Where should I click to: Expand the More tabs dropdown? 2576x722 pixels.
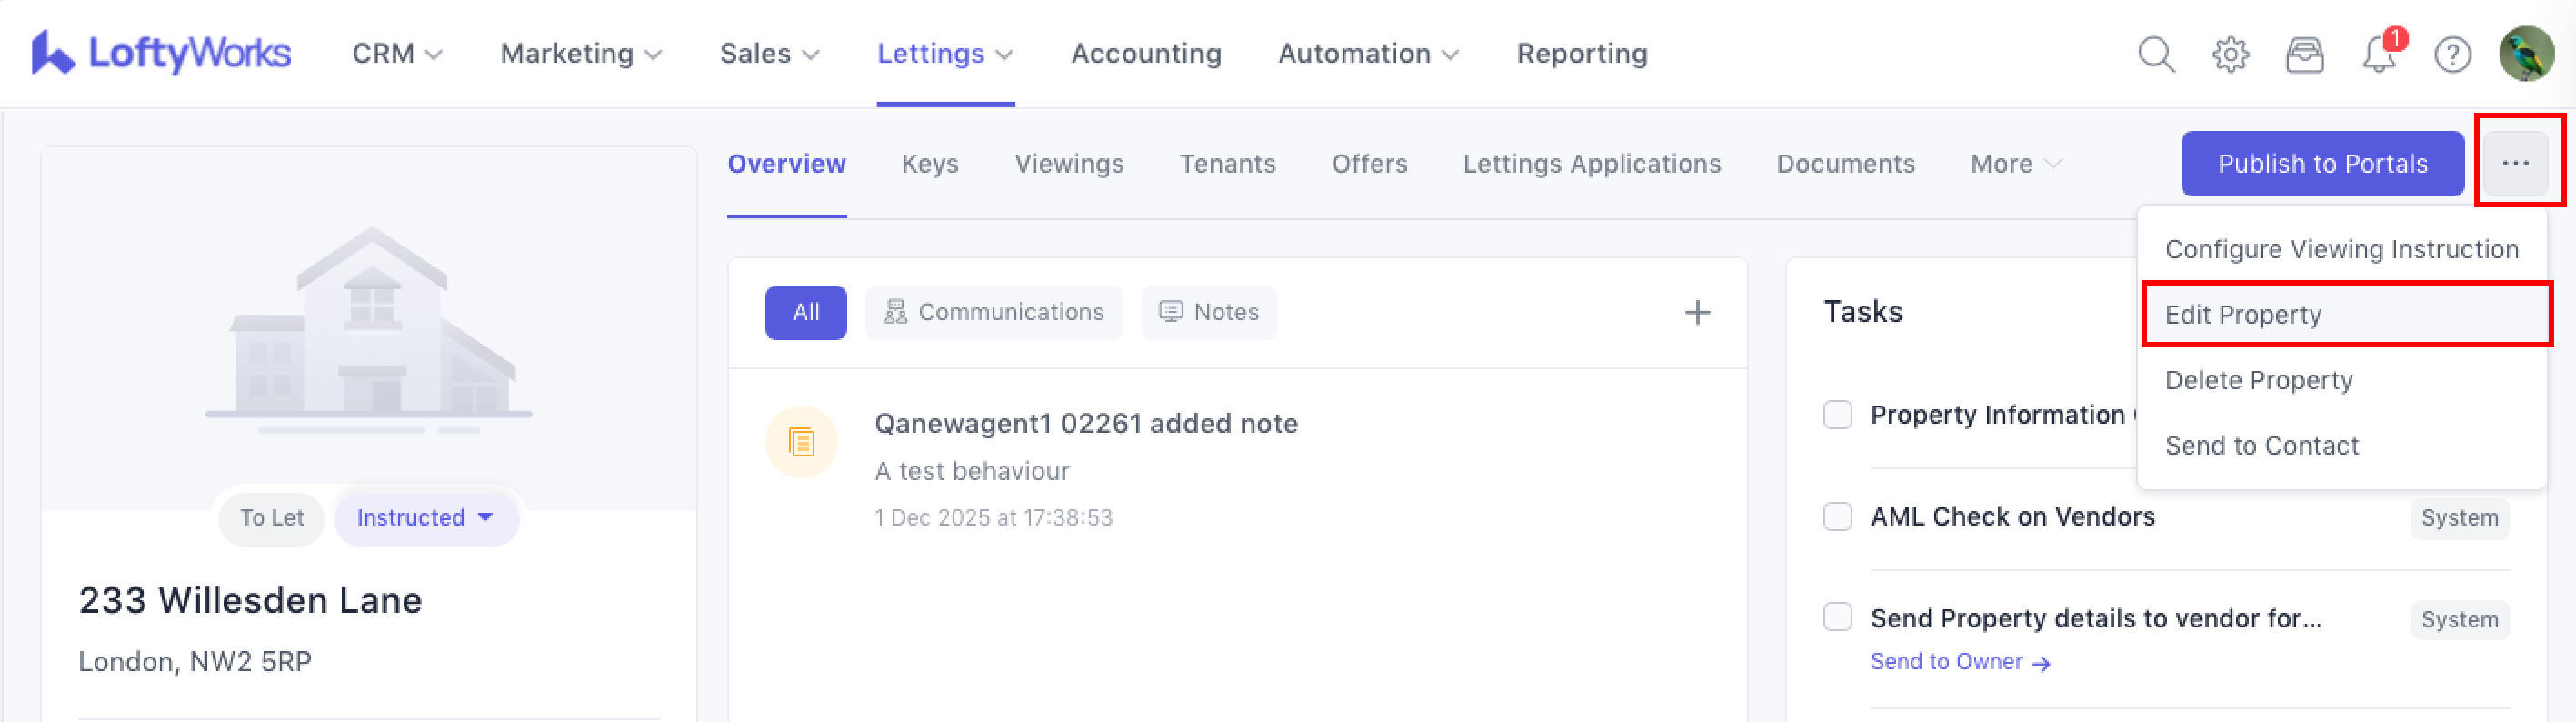(x=2015, y=164)
